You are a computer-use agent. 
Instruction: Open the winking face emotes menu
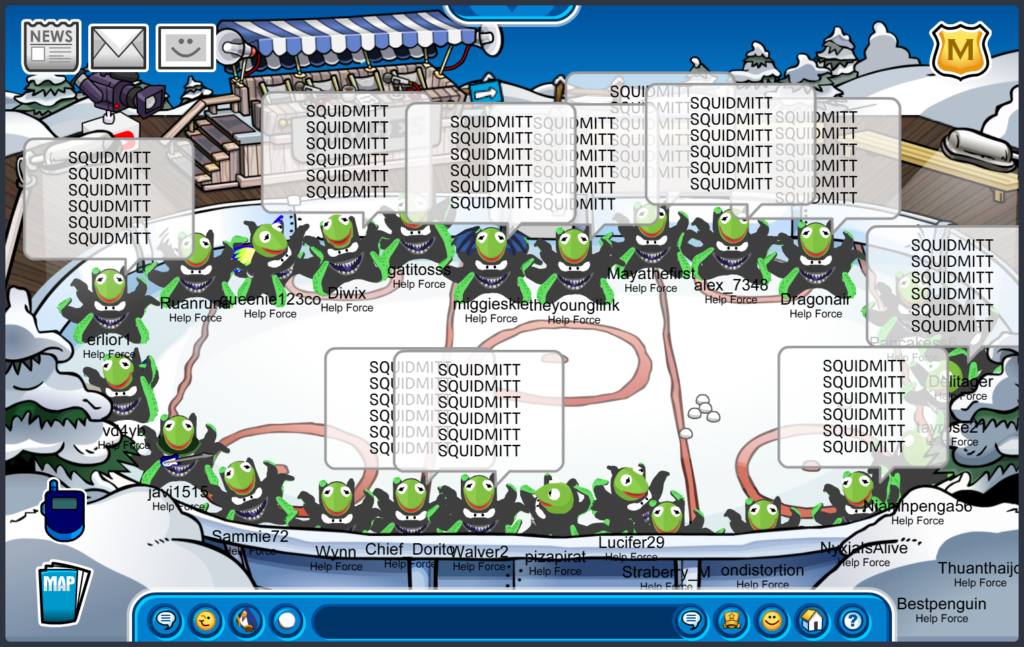206,621
